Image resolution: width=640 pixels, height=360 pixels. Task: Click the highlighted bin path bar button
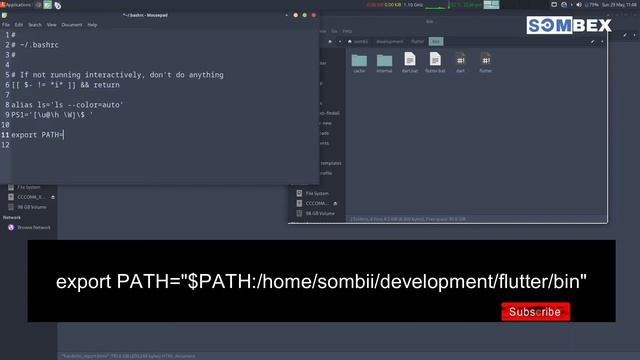[436, 42]
